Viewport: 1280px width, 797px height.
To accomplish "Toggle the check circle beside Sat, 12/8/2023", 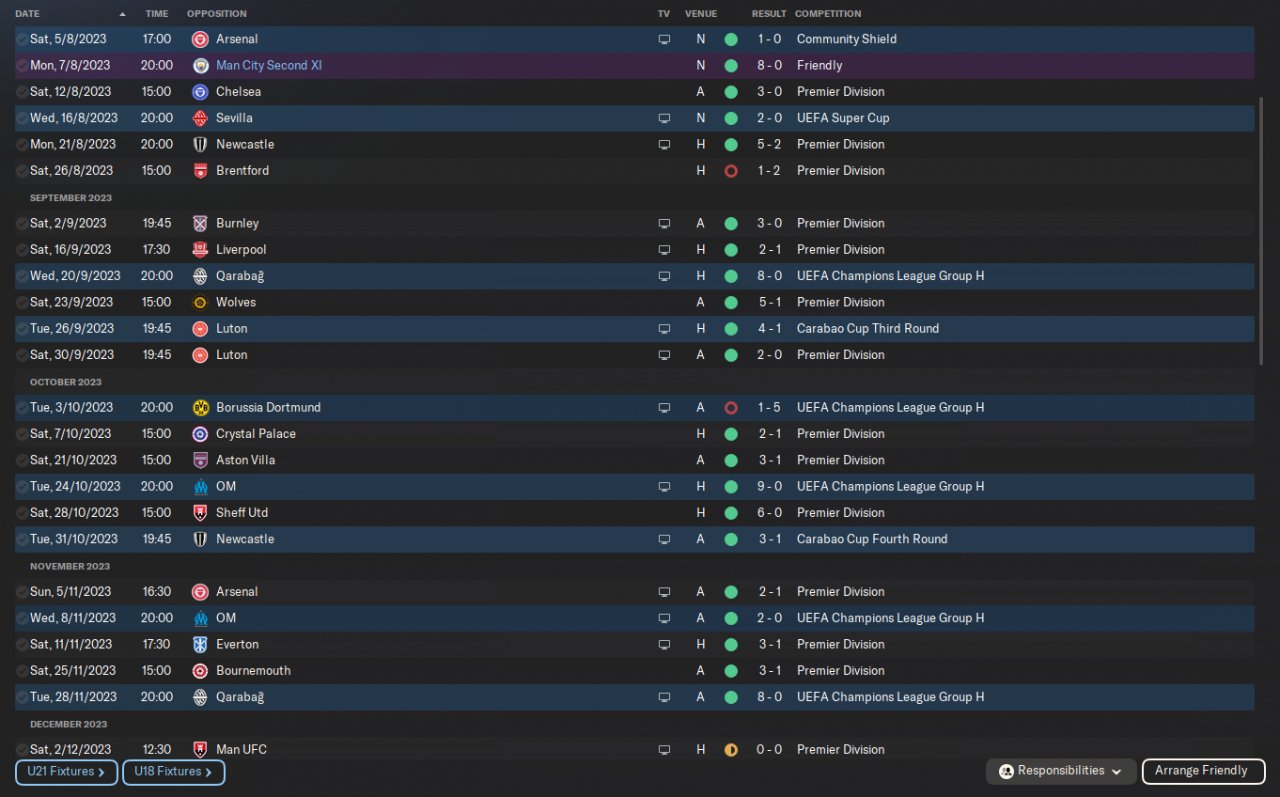I will point(22,92).
